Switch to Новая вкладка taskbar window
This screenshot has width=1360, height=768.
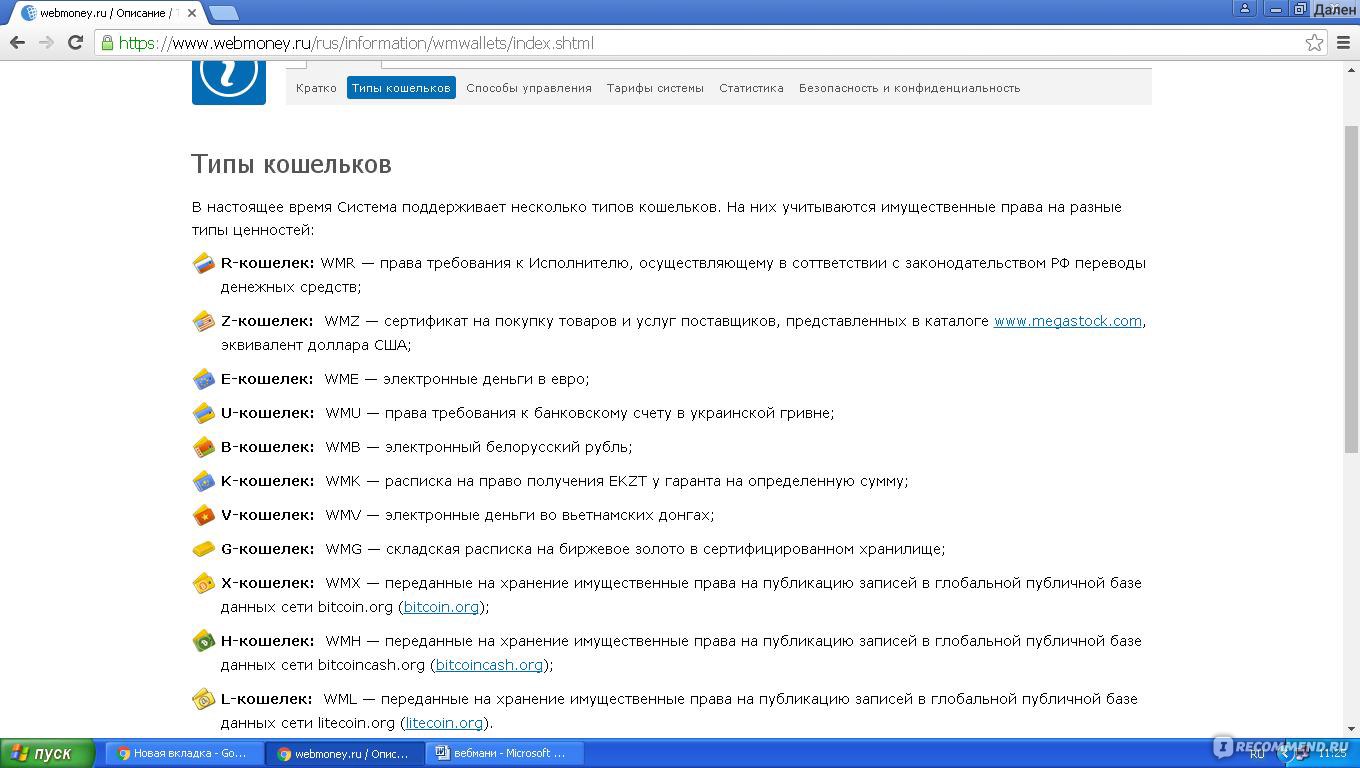point(185,753)
